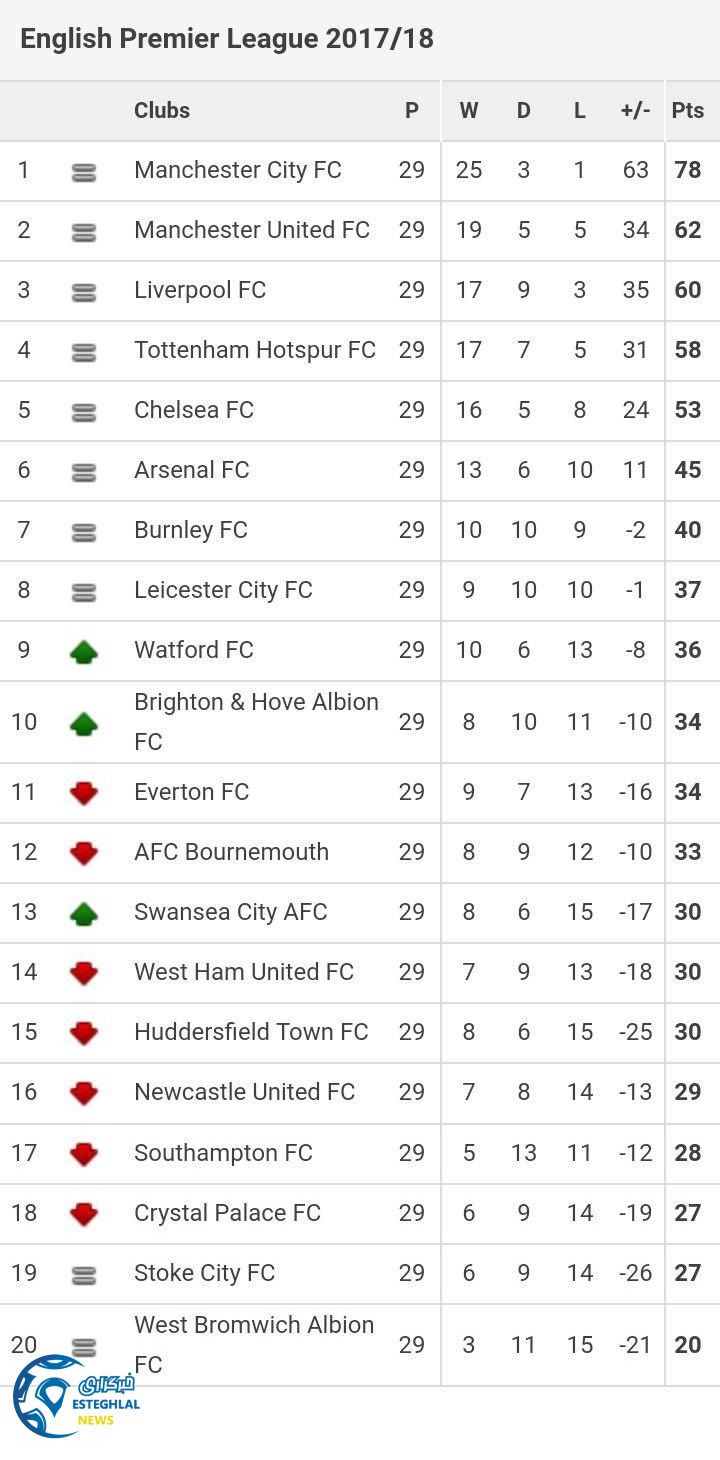Click AFC Bournemouth red down arrow icon
720x1460 pixels.
[x=84, y=853]
